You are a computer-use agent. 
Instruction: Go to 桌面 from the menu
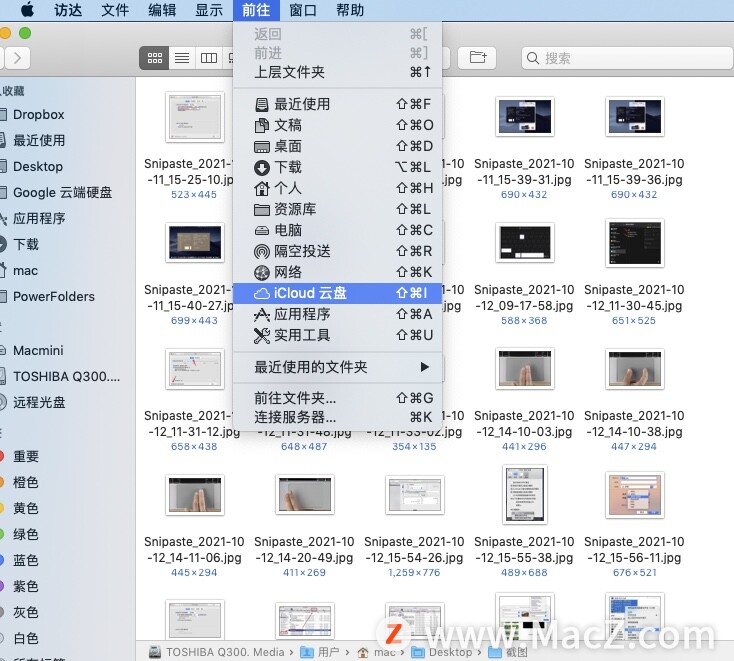coord(338,146)
